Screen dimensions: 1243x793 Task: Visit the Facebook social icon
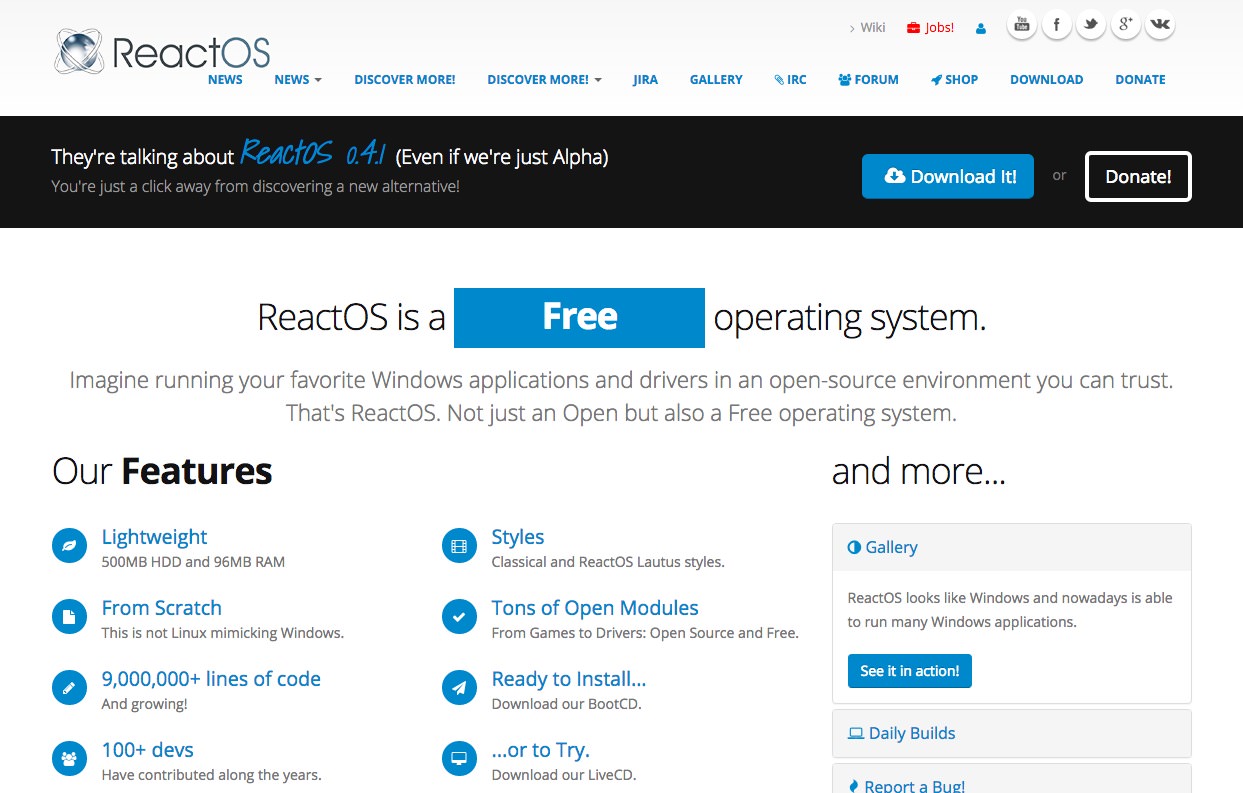(1056, 25)
